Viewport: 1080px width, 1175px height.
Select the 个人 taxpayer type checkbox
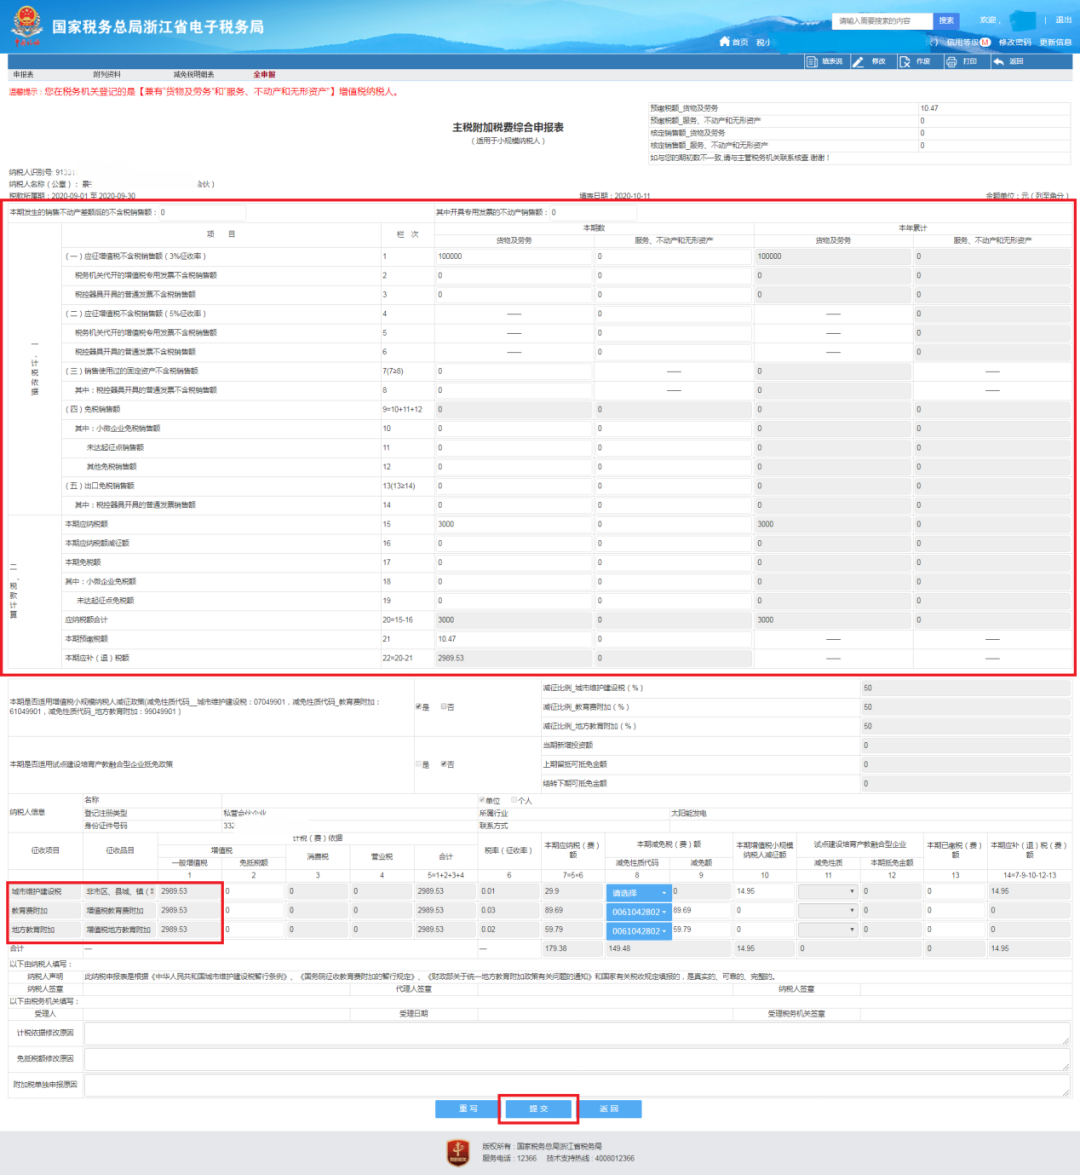coord(515,800)
